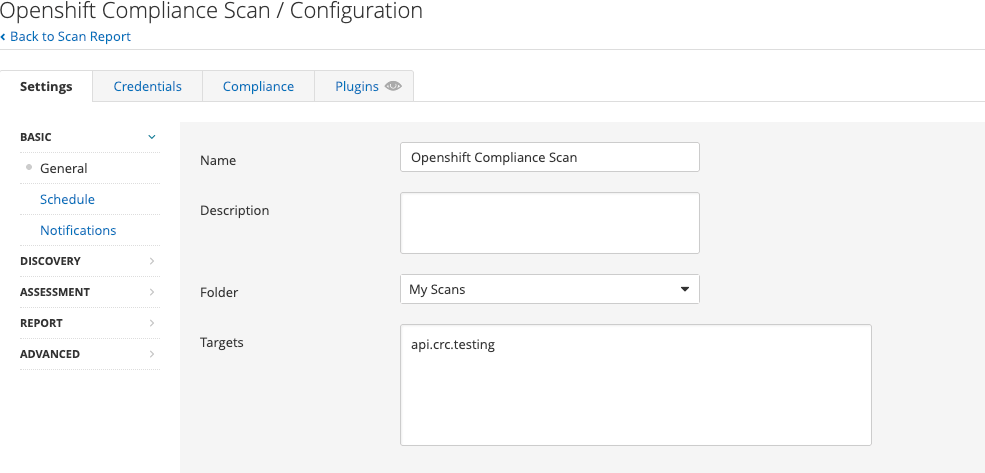Image resolution: width=985 pixels, height=473 pixels.
Task: Follow the Back to Scan Report link
Action: coord(70,37)
